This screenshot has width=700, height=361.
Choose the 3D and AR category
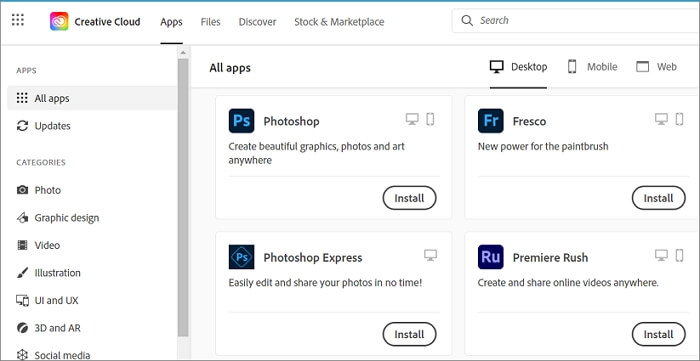[x=92, y=328]
